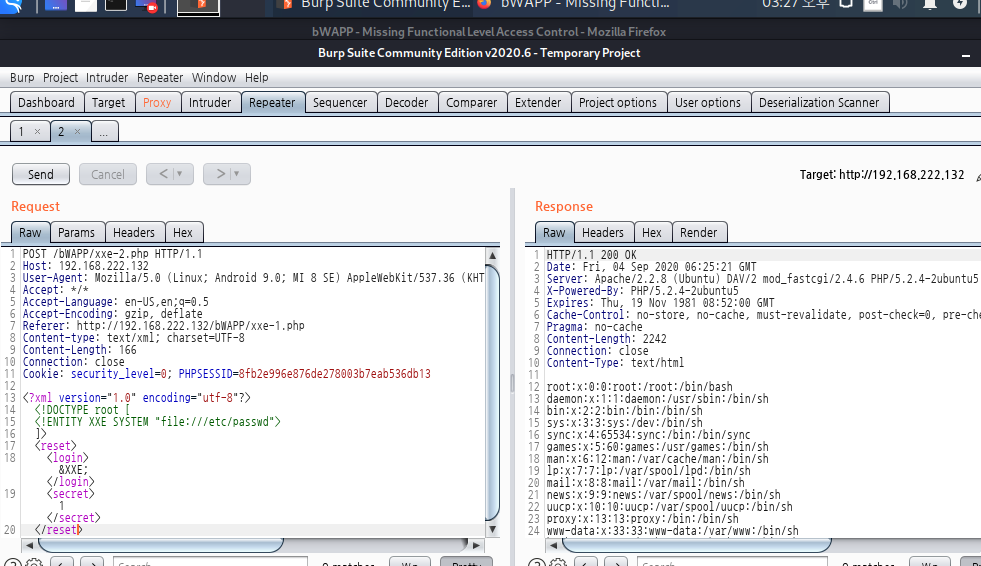981x566 pixels.
Task: Click the request pane scroll-down arrow
Action: pyautogui.click(x=492, y=529)
